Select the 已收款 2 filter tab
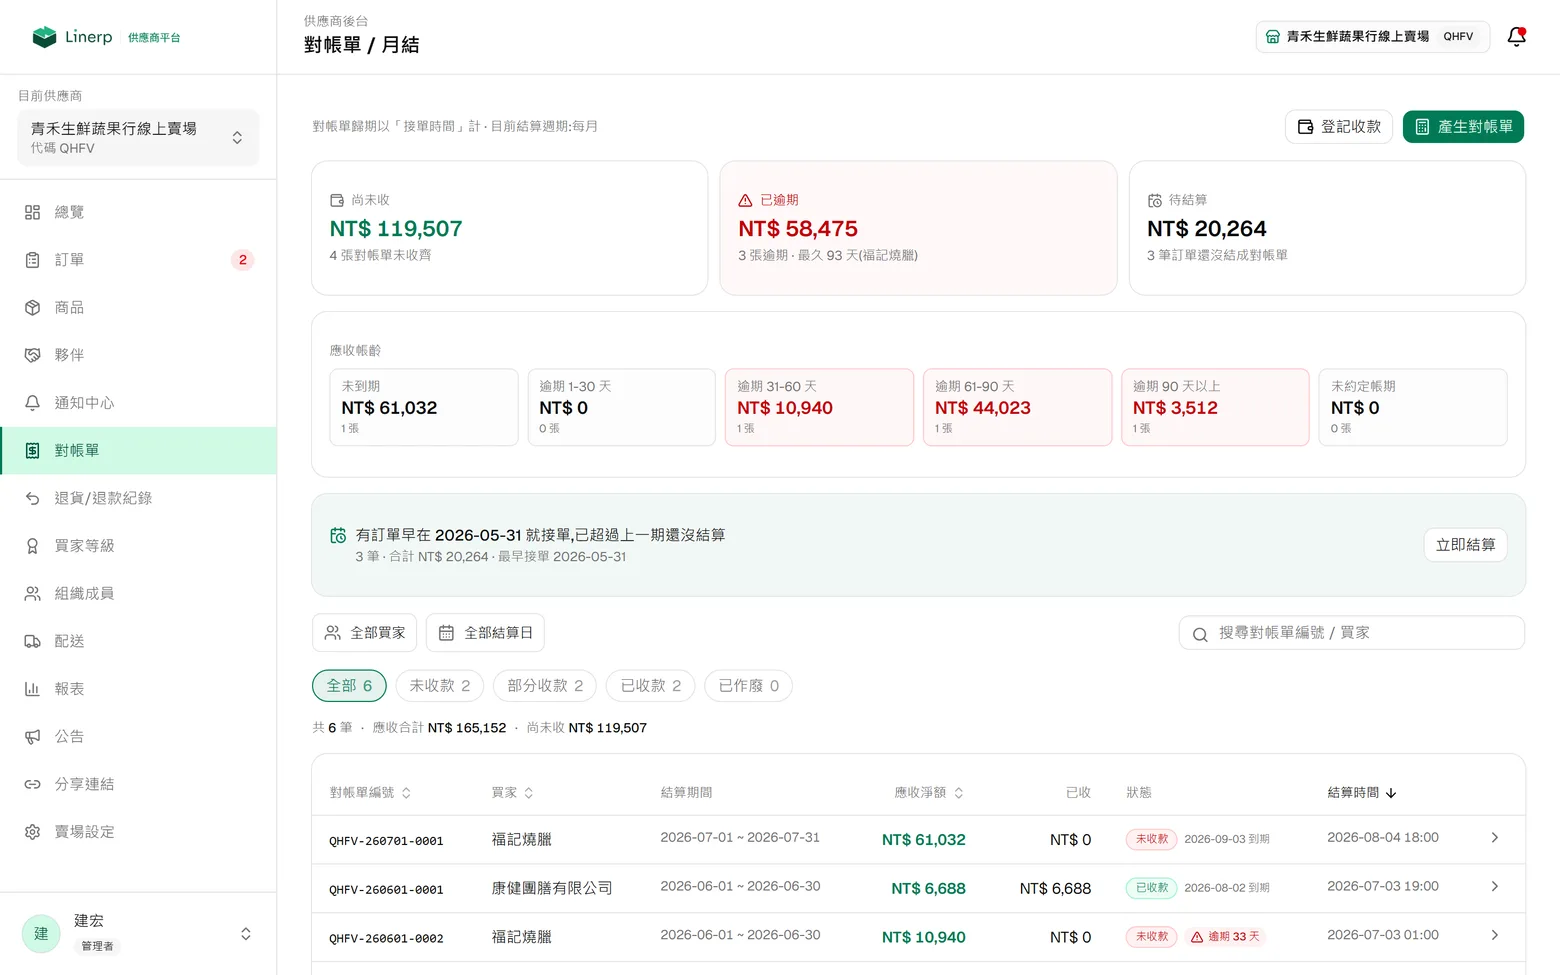This screenshot has width=1560, height=975. [x=651, y=686]
